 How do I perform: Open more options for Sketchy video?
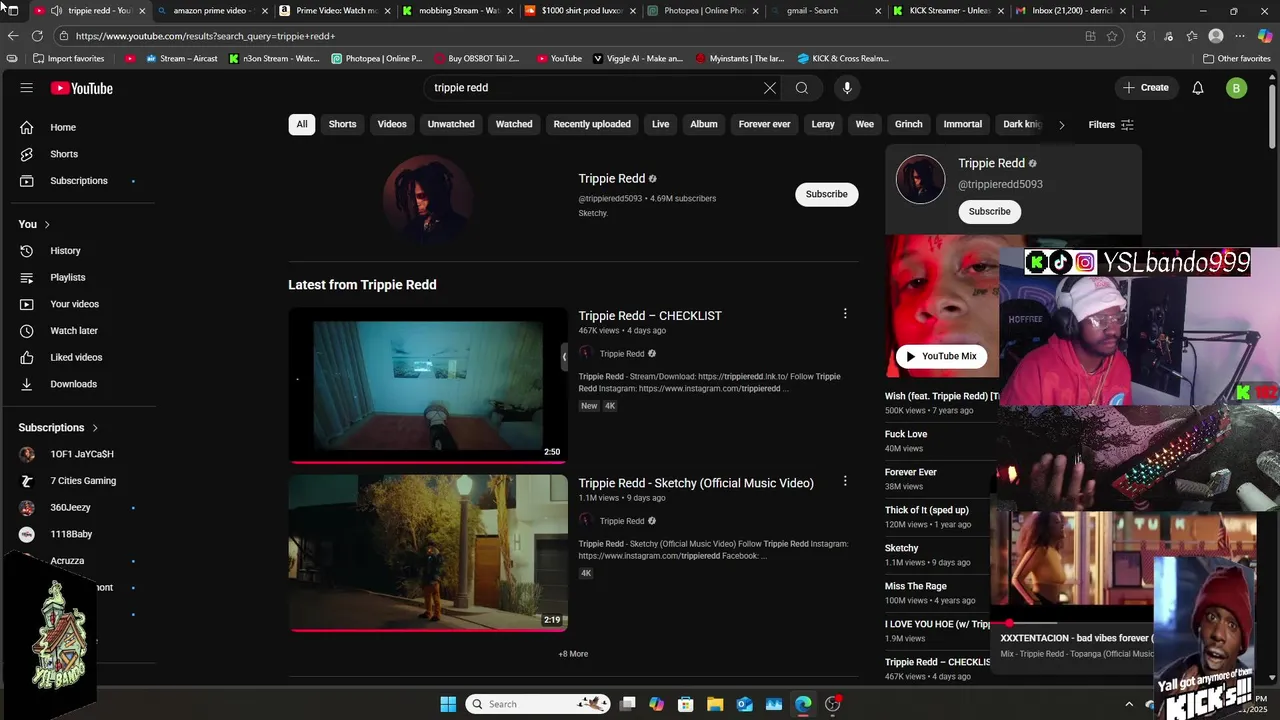[x=845, y=481]
